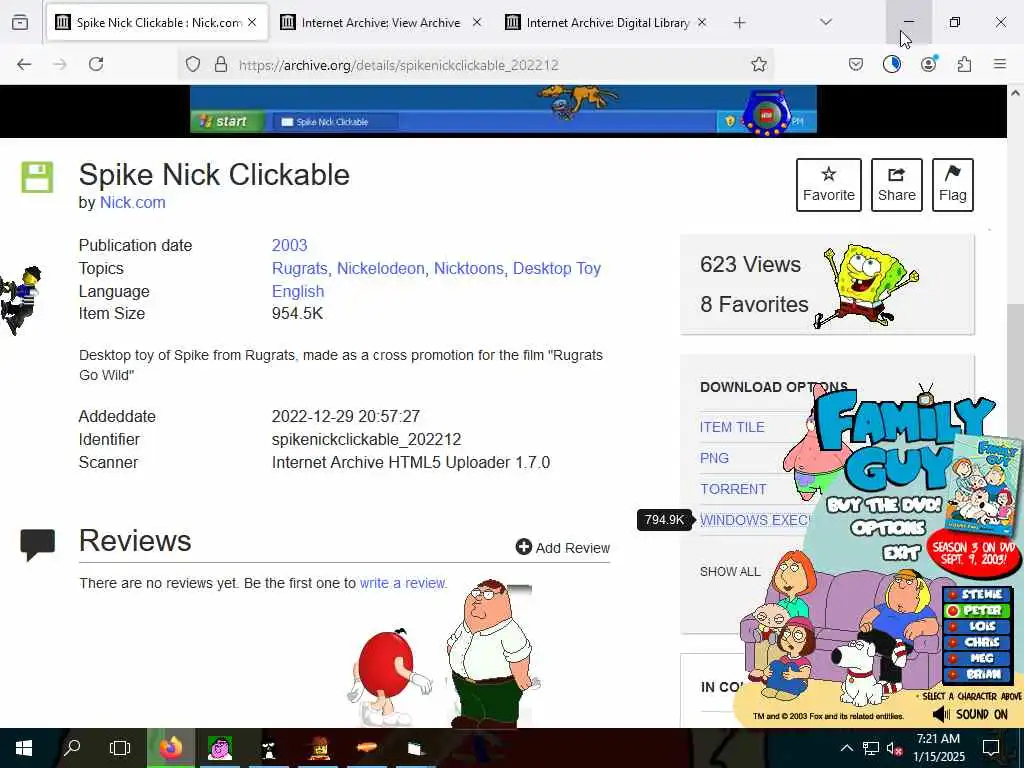
Task: Reload the current archive.org page
Action: point(96,64)
